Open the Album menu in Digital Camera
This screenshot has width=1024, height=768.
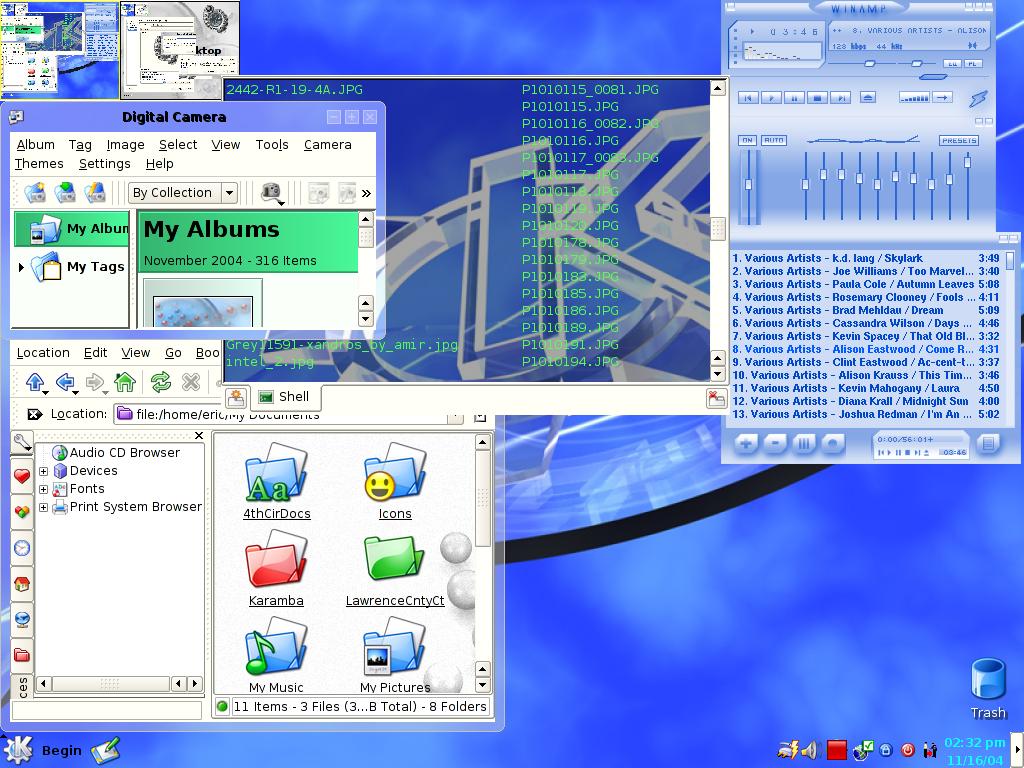(35, 145)
